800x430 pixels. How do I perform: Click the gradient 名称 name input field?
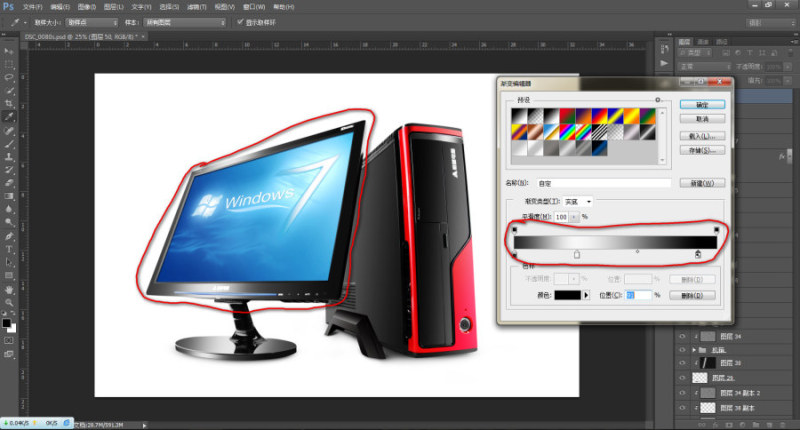coord(604,184)
